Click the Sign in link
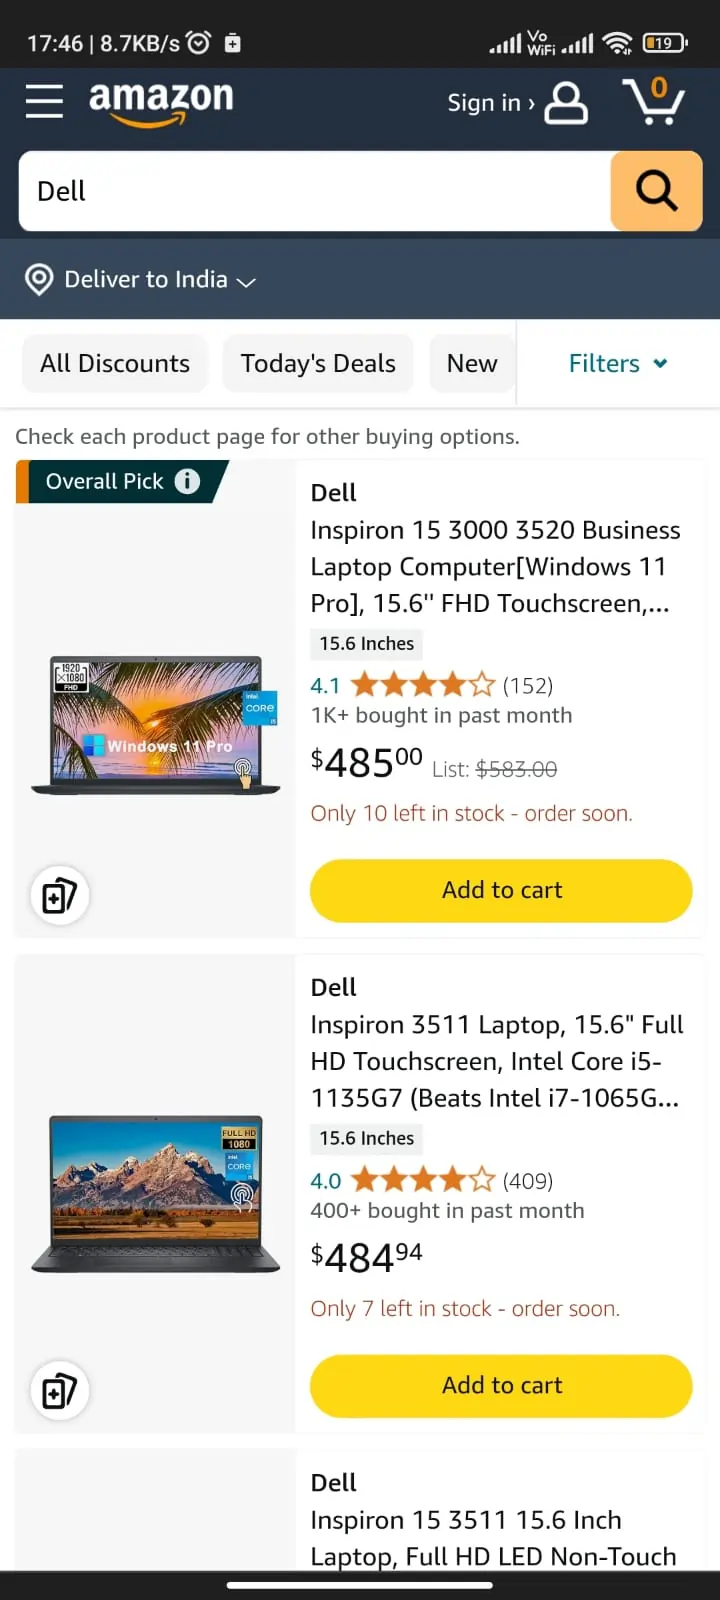Viewport: 720px width, 1600px height. 489,102
